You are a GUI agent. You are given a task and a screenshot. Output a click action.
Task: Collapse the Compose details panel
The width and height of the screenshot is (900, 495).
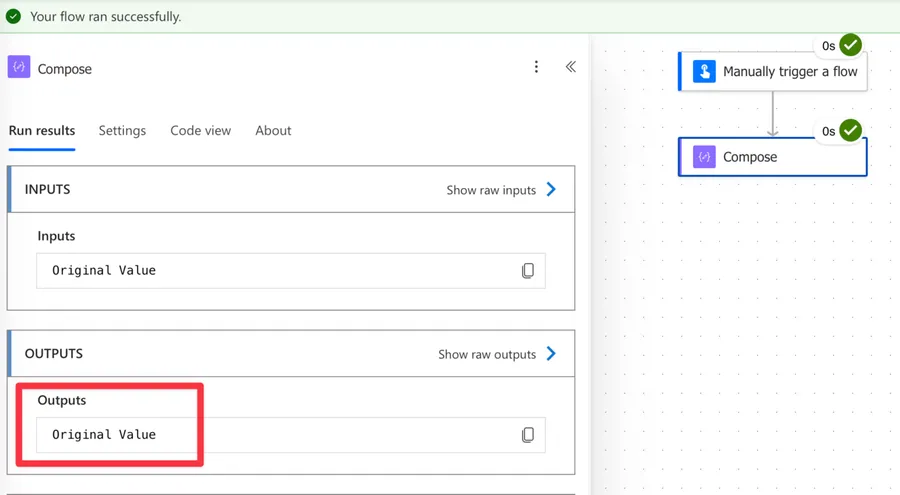570,67
